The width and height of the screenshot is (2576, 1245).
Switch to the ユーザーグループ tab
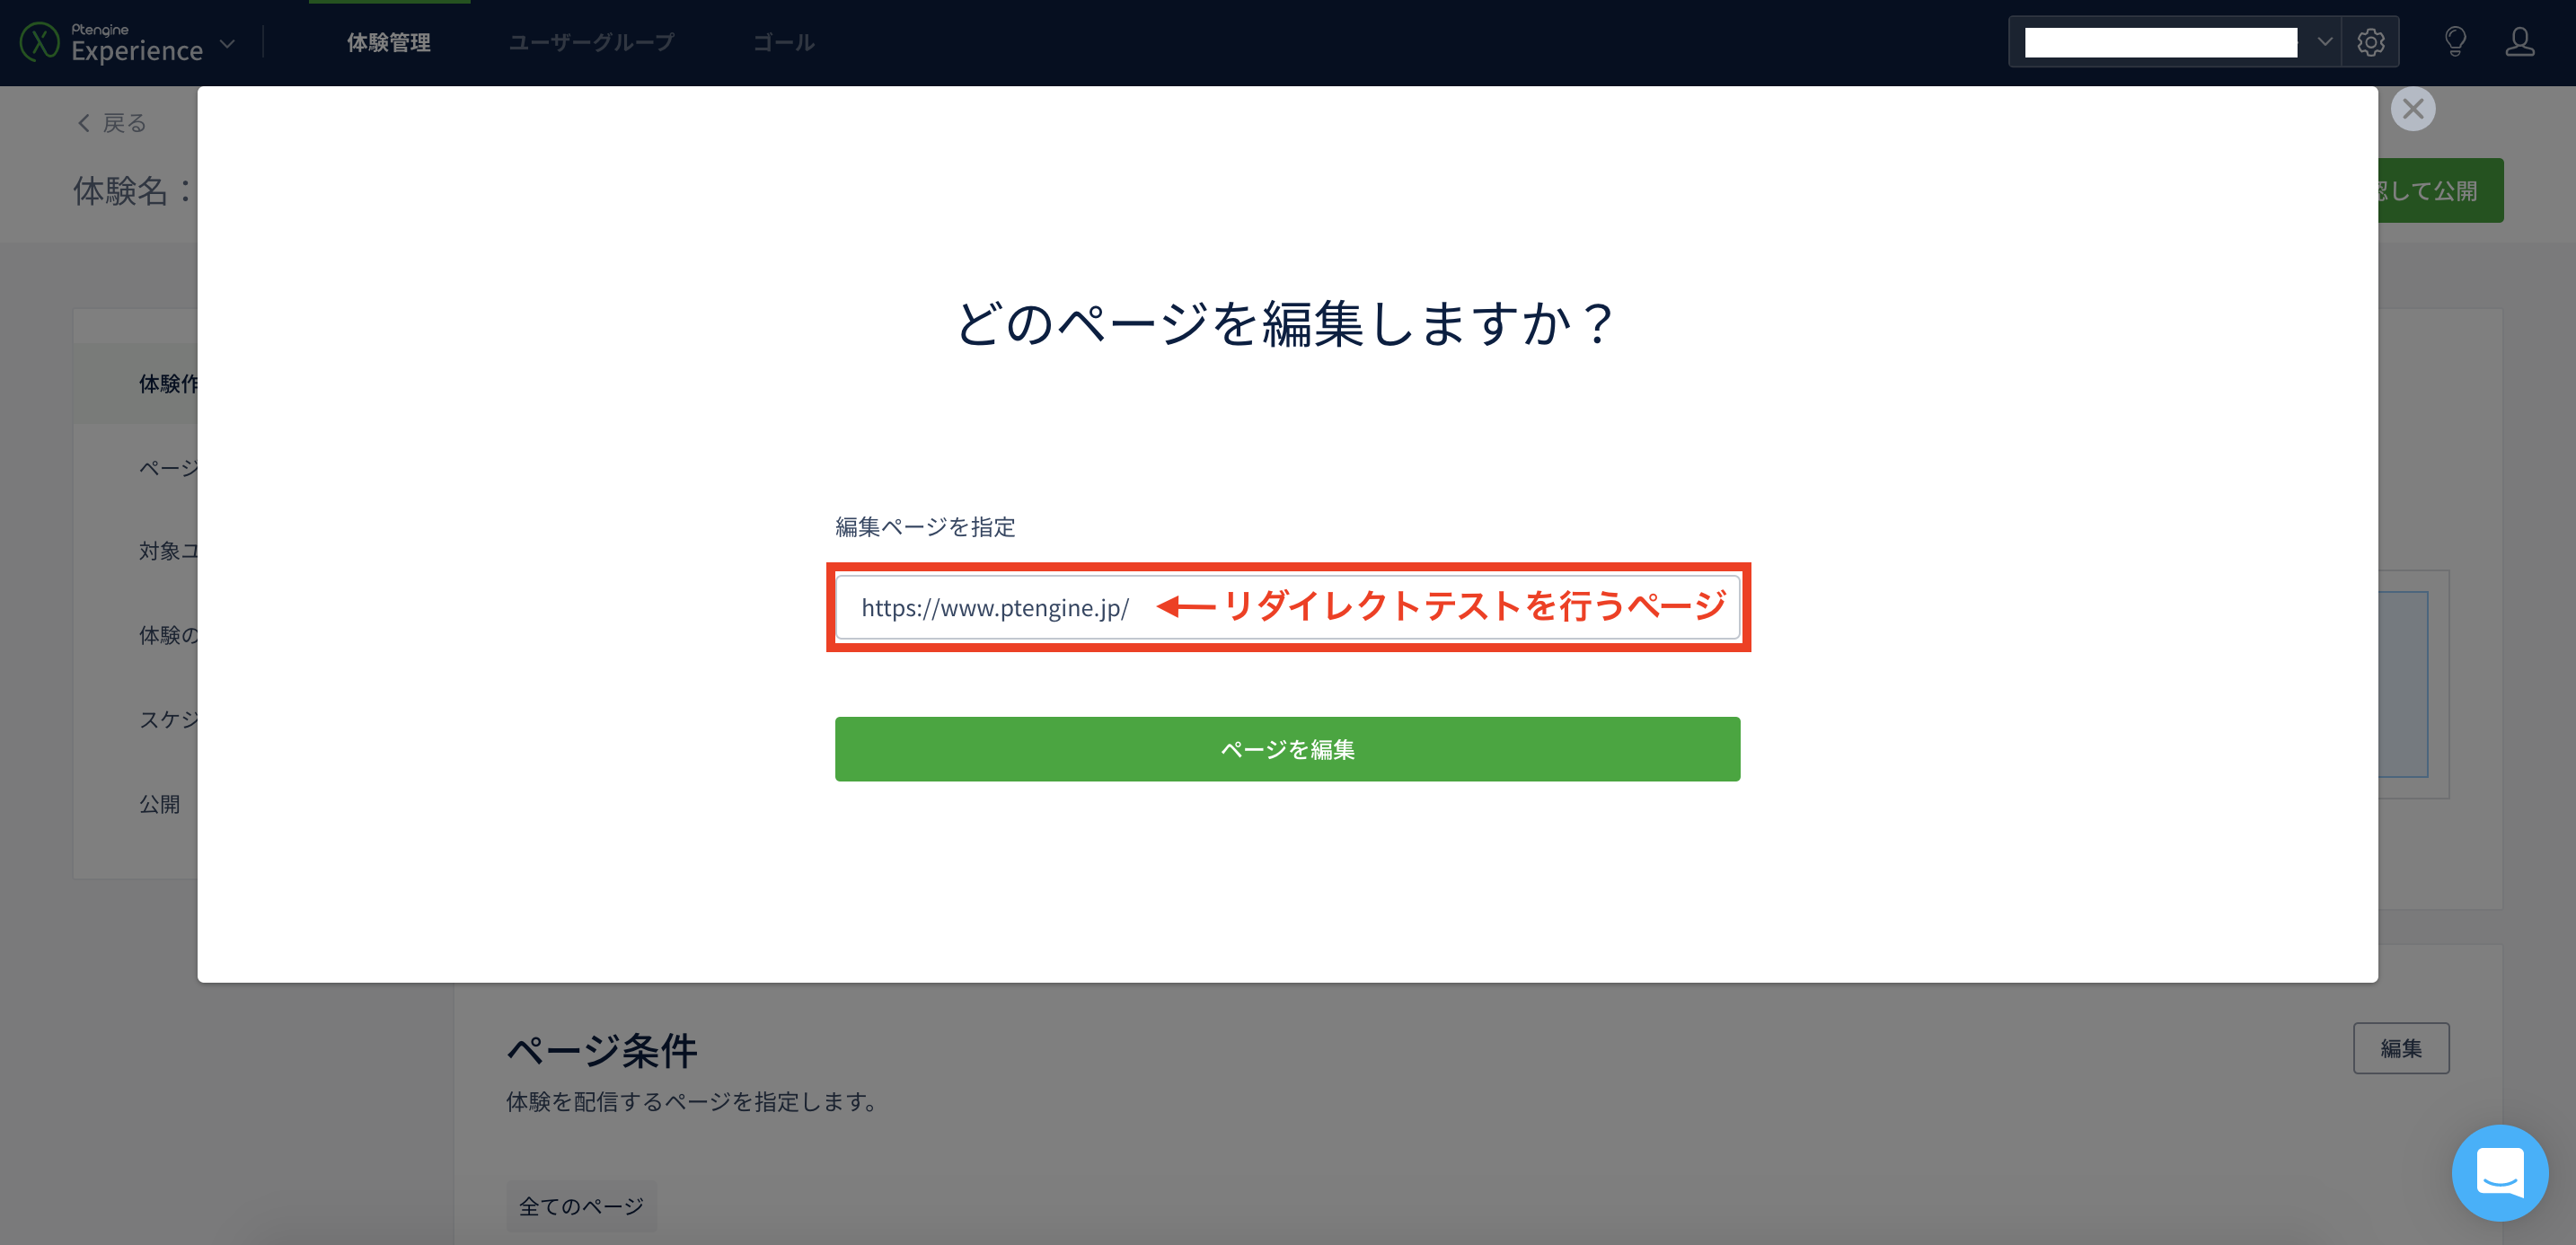click(591, 42)
